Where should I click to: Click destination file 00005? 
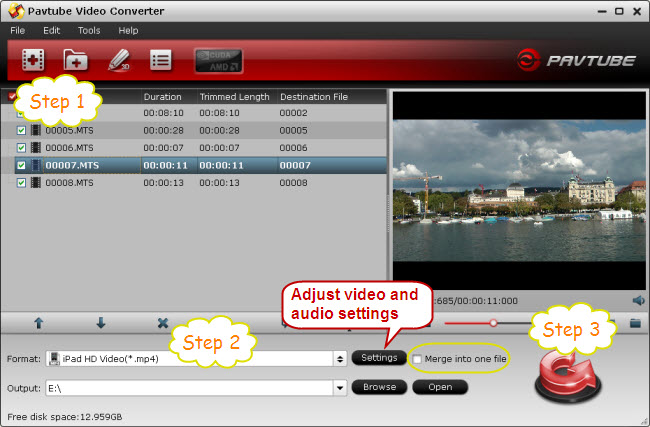coord(293,131)
